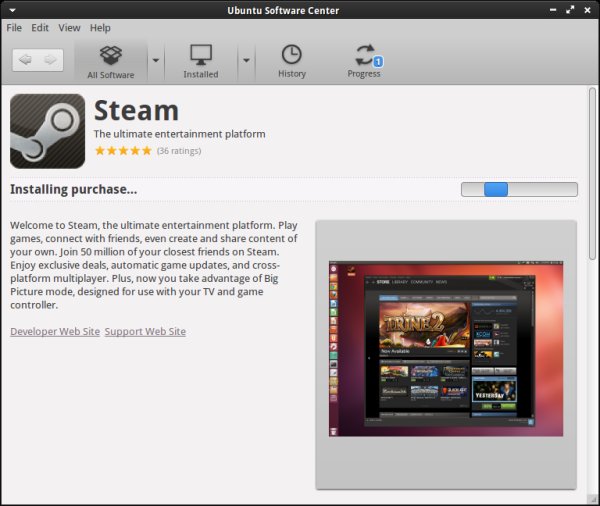Viewport: 600px width, 506px height.
Task: Close the Ubuntu Software Center window
Action: point(587,10)
